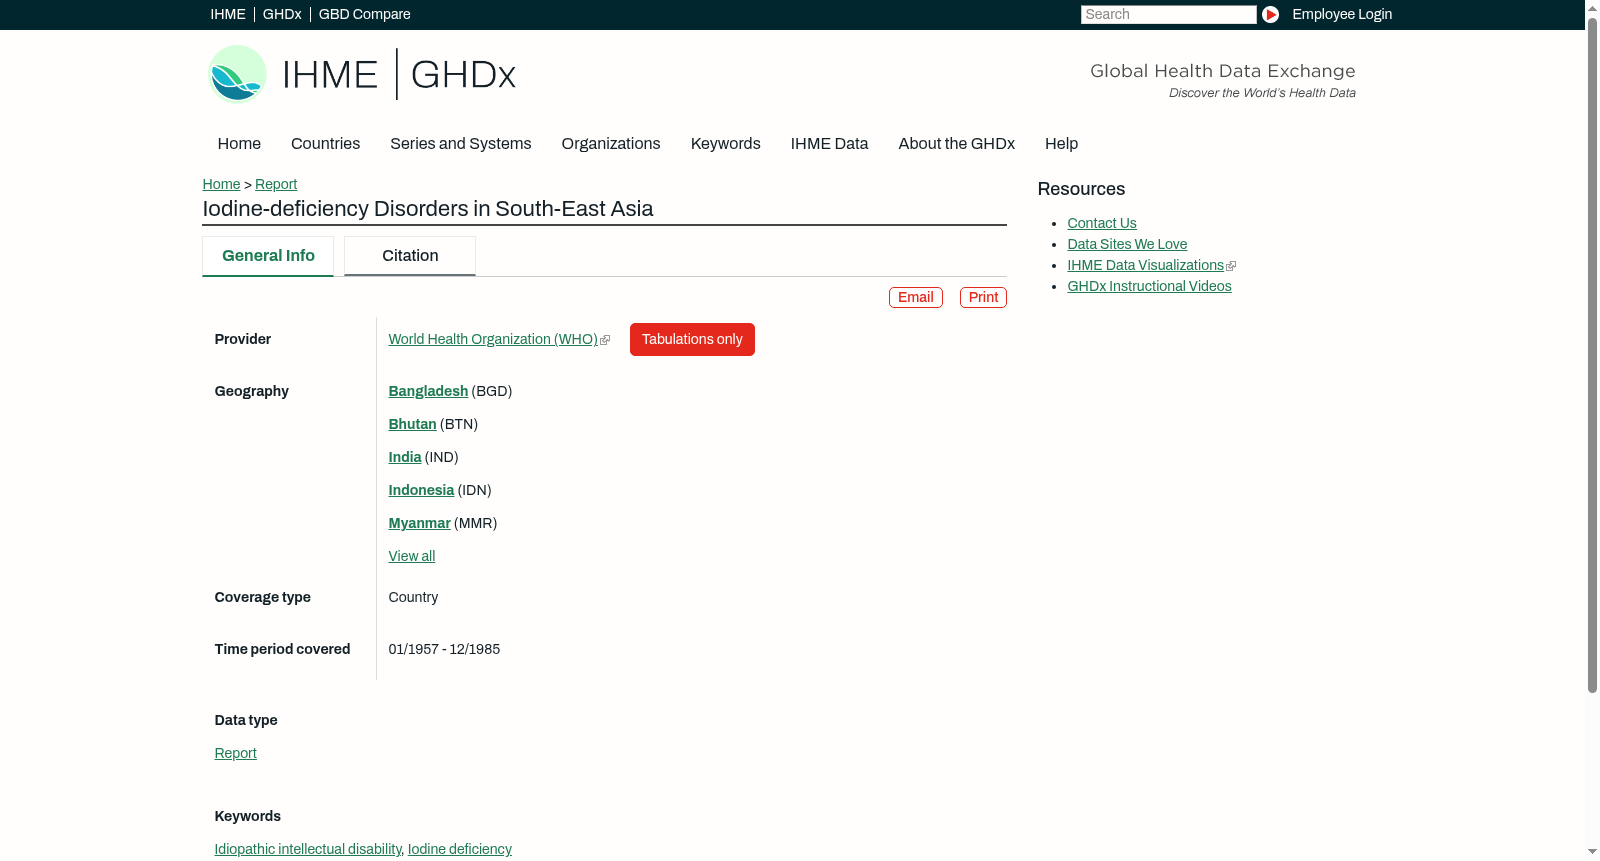Go to Home in main navigation

click(x=239, y=143)
